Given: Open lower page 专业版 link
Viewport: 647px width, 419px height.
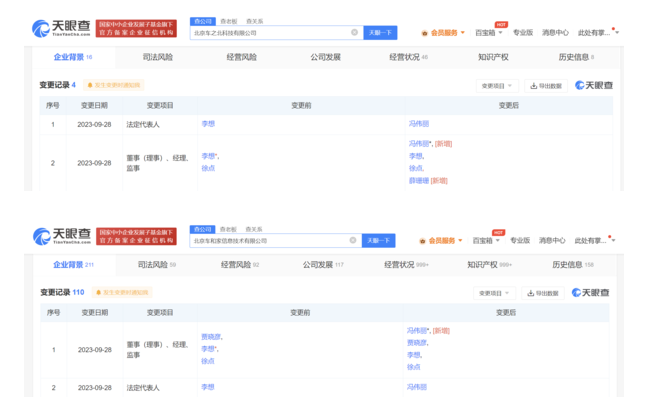Looking at the screenshot, I should click(520, 240).
